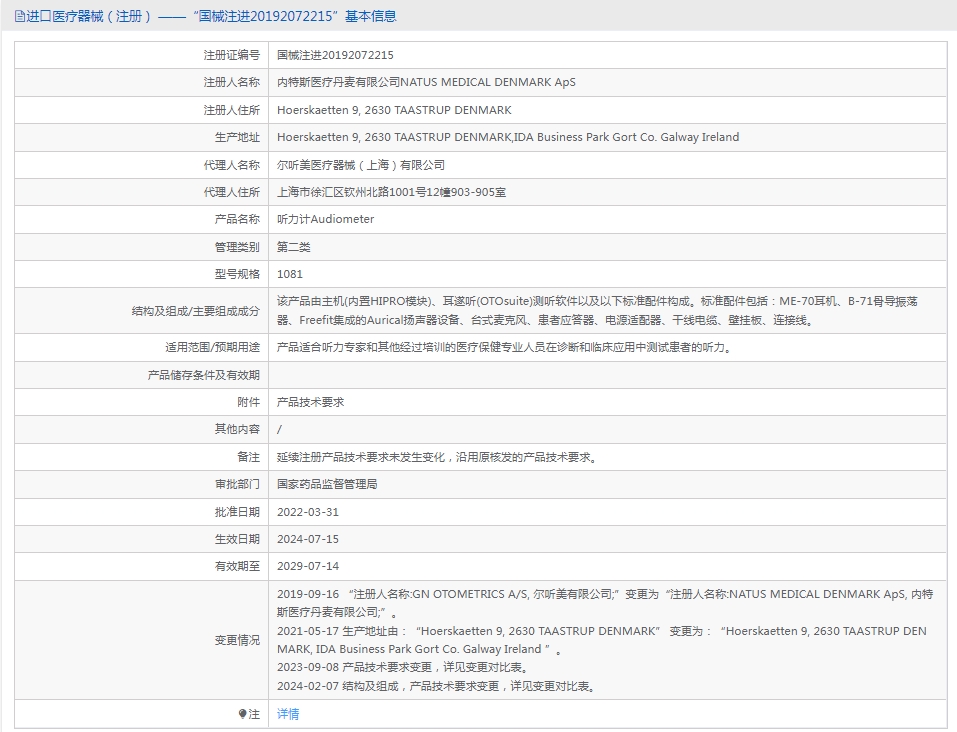Select registrant address Hoerskaetten 9, 2630 TAASTRUP DENMARK
This screenshot has height=732, width=957.
click(x=394, y=110)
